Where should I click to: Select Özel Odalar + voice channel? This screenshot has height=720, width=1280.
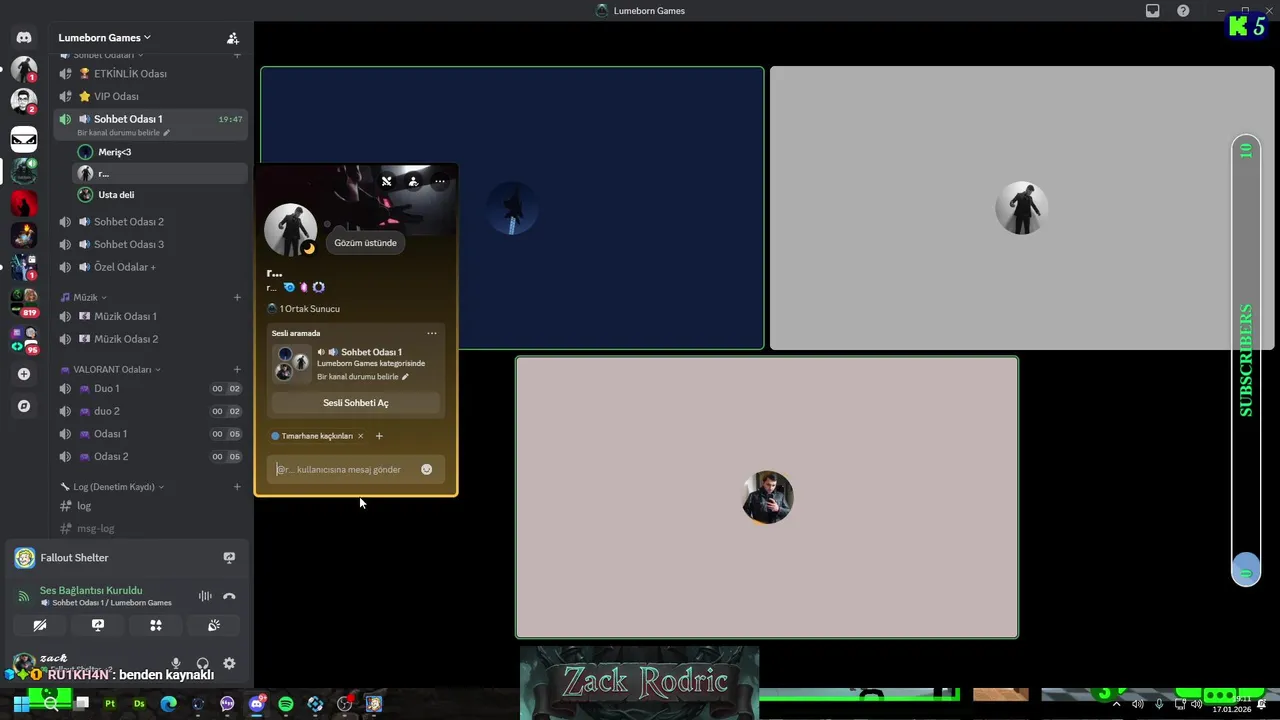[x=150, y=267]
